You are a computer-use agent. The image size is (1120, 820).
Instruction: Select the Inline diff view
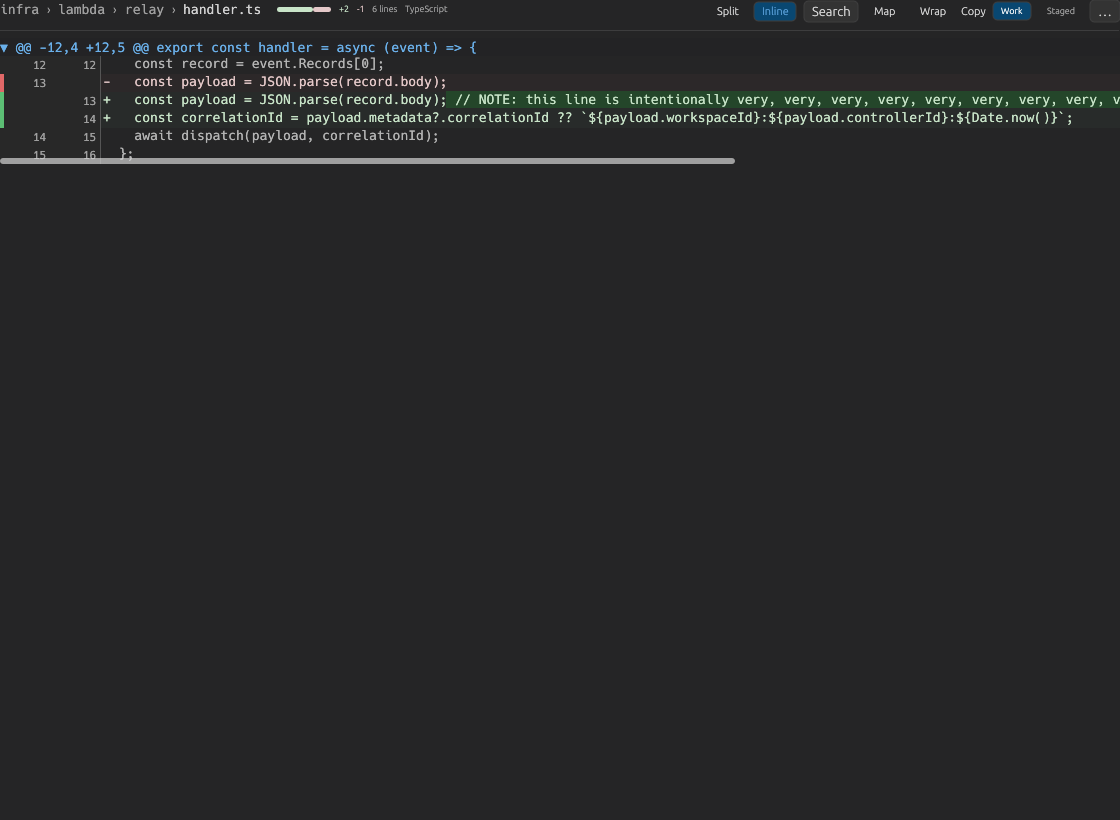click(x=775, y=11)
